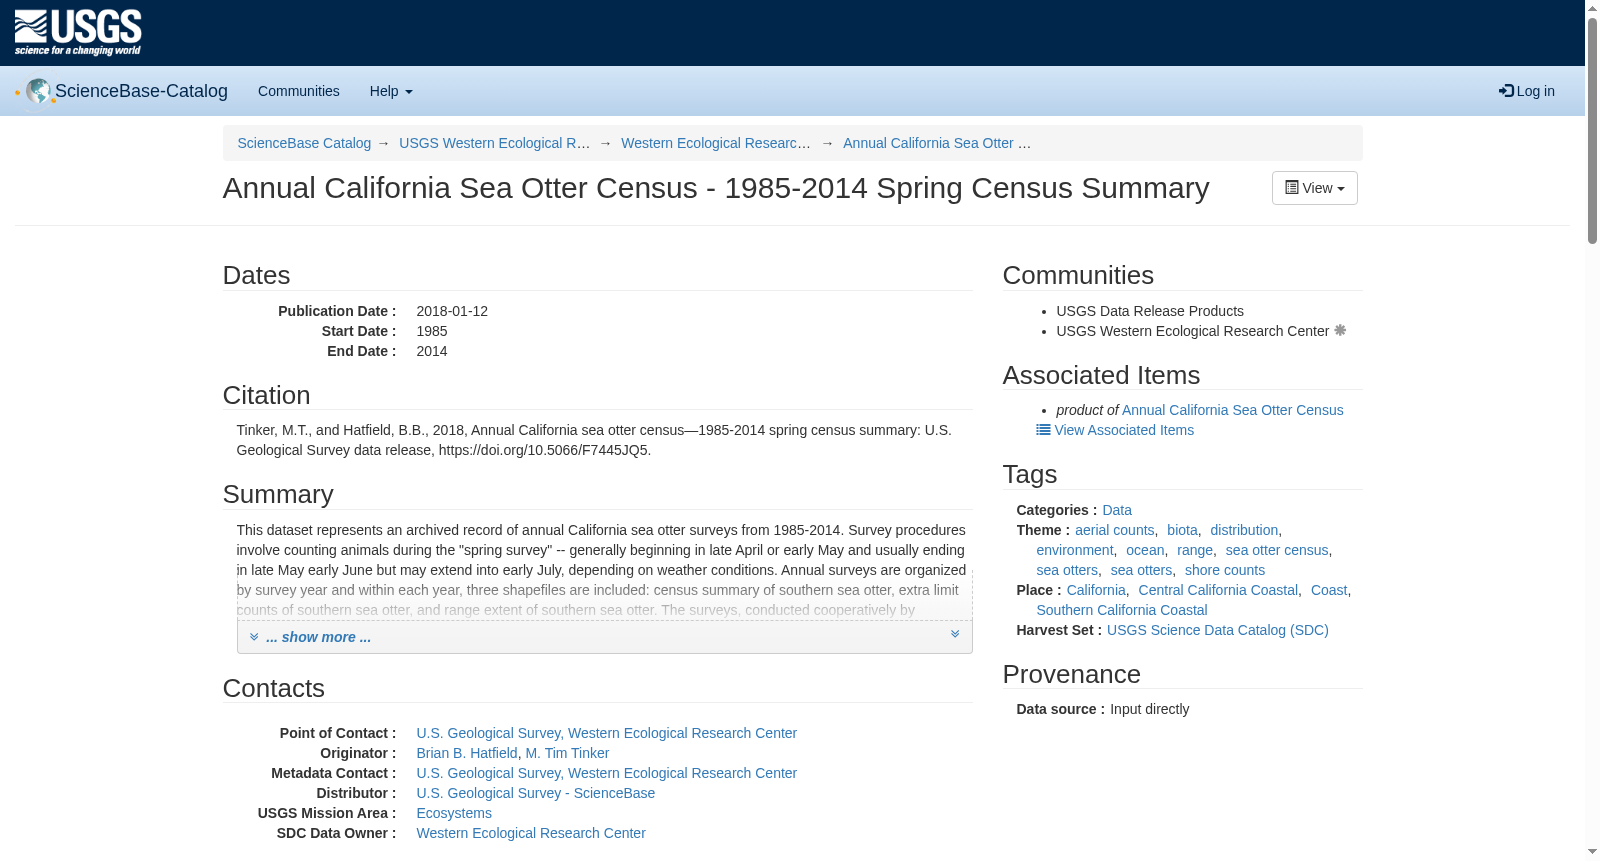Click the scrollbar up arrow
Screen dimensions: 1600x861
1592,8
